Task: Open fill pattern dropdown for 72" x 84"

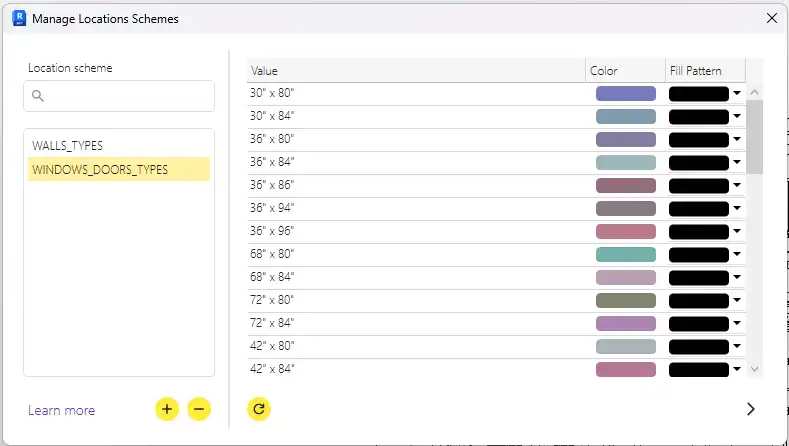Action: 737,323
